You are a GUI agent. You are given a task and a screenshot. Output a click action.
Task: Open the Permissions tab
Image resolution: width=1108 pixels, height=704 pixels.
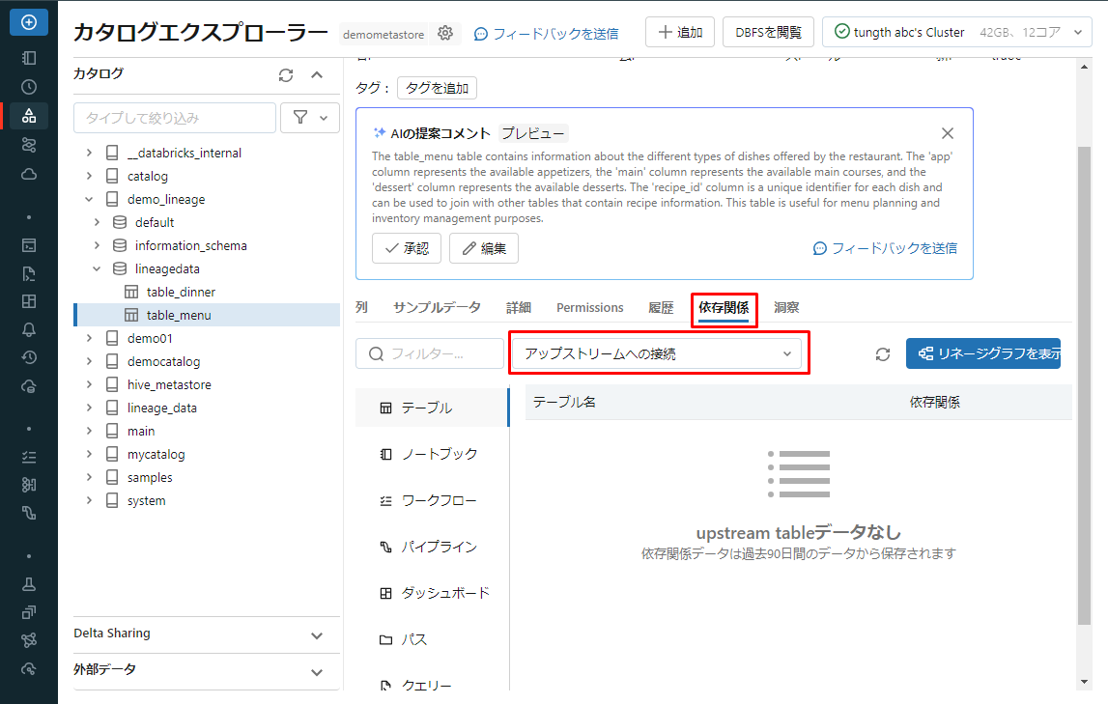589,308
